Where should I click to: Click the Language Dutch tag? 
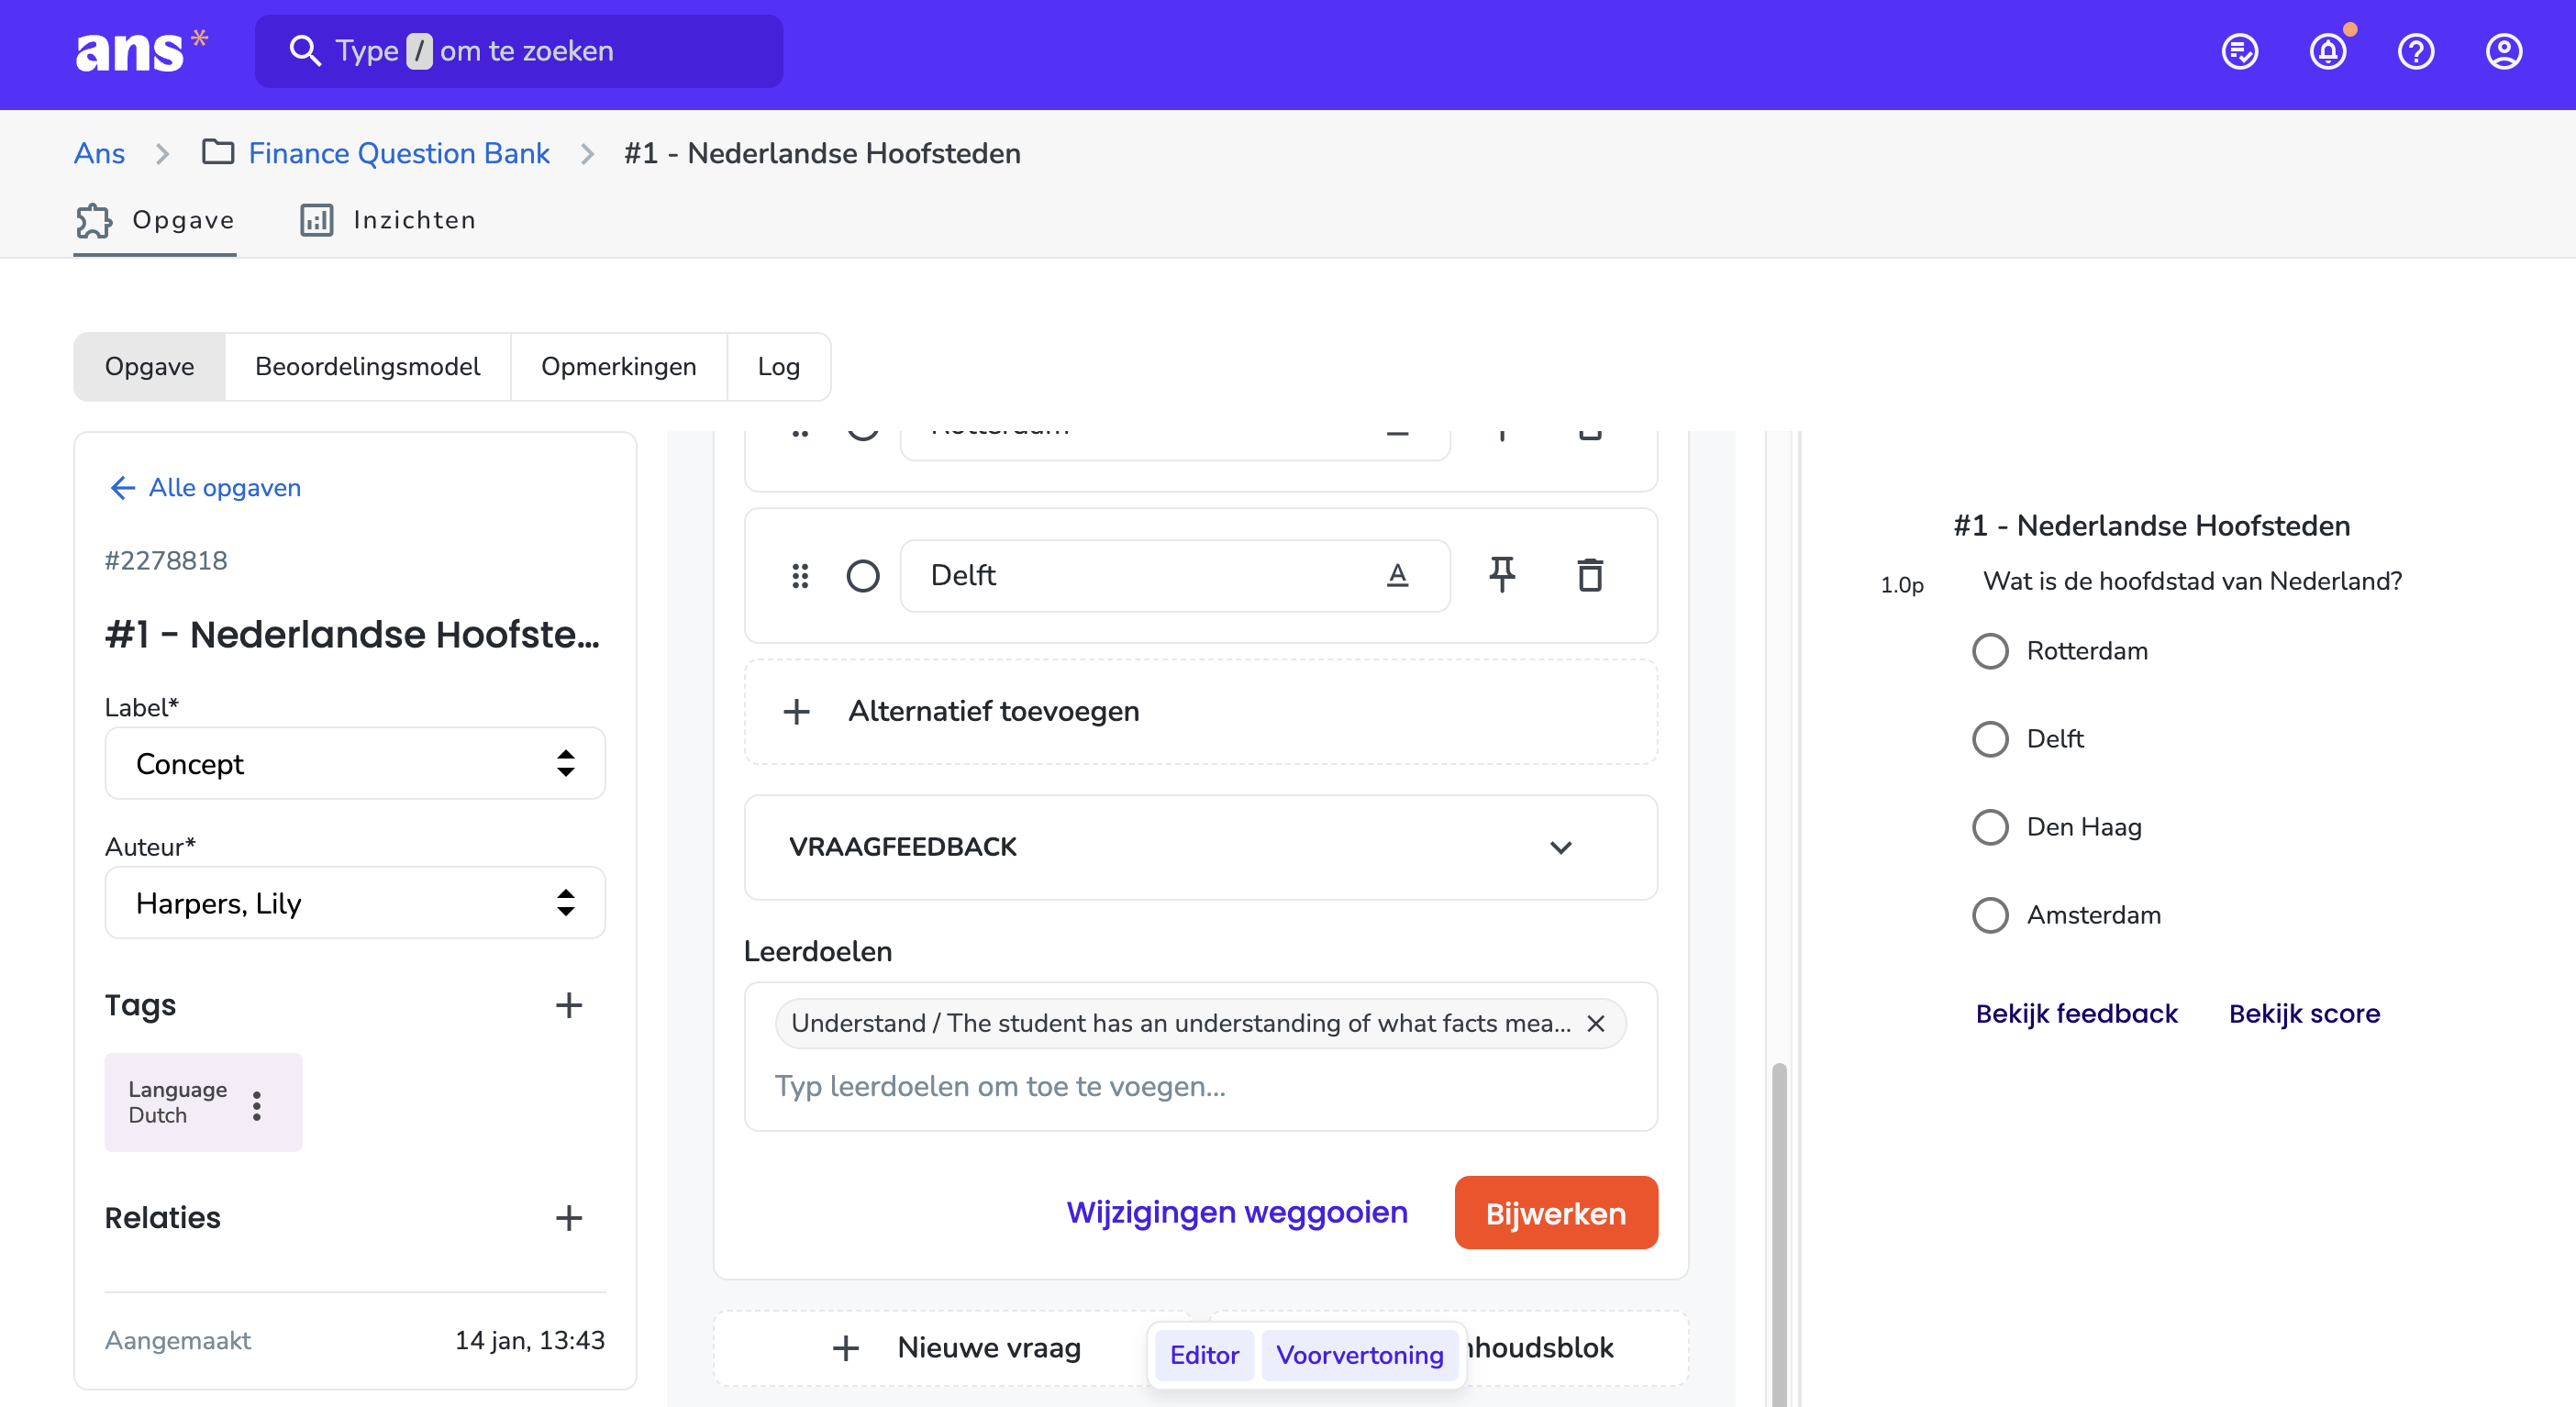point(203,1102)
